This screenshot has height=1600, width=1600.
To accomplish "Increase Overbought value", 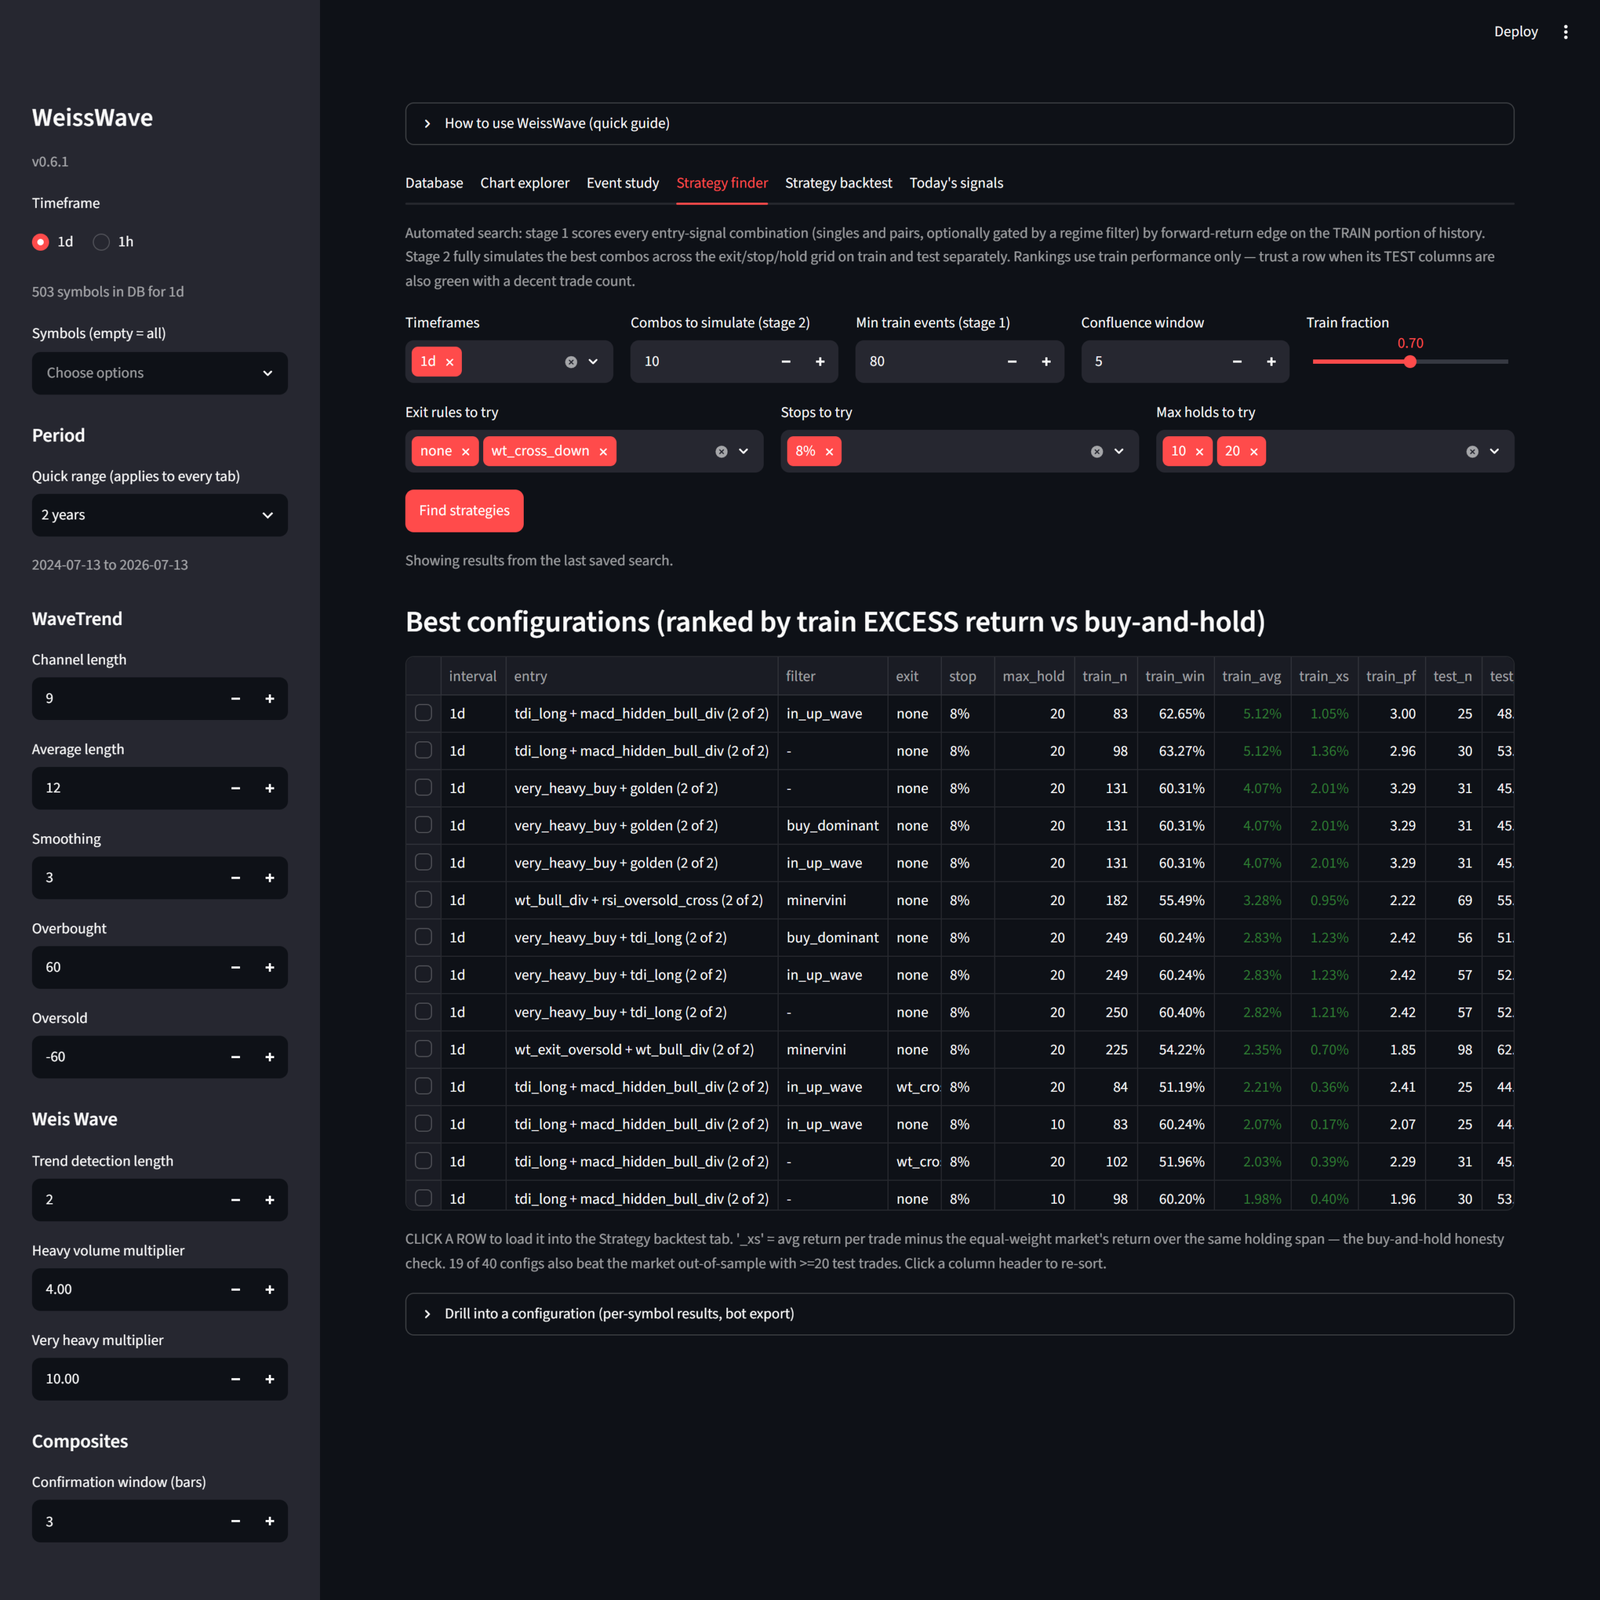I will [x=270, y=967].
